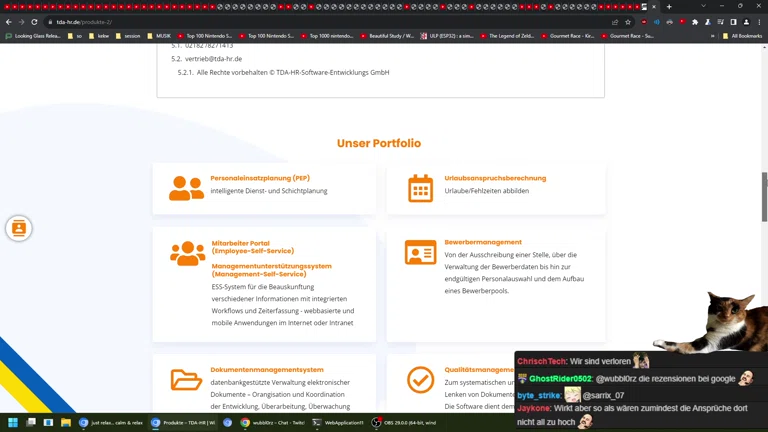
Task: Switch to WebApplication11 terminal window
Action: click(339, 423)
